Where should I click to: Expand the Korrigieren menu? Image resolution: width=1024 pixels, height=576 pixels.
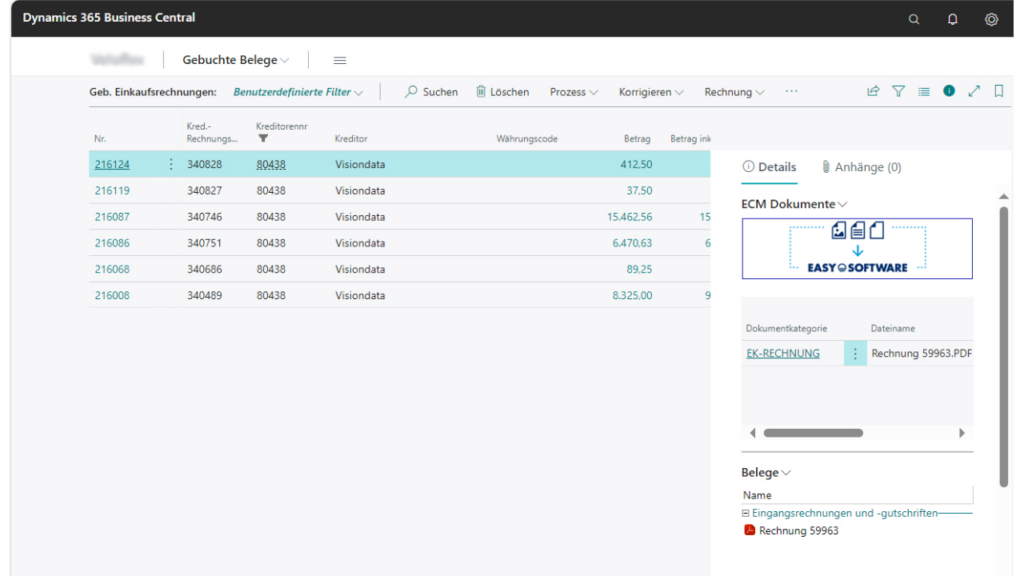click(x=651, y=92)
